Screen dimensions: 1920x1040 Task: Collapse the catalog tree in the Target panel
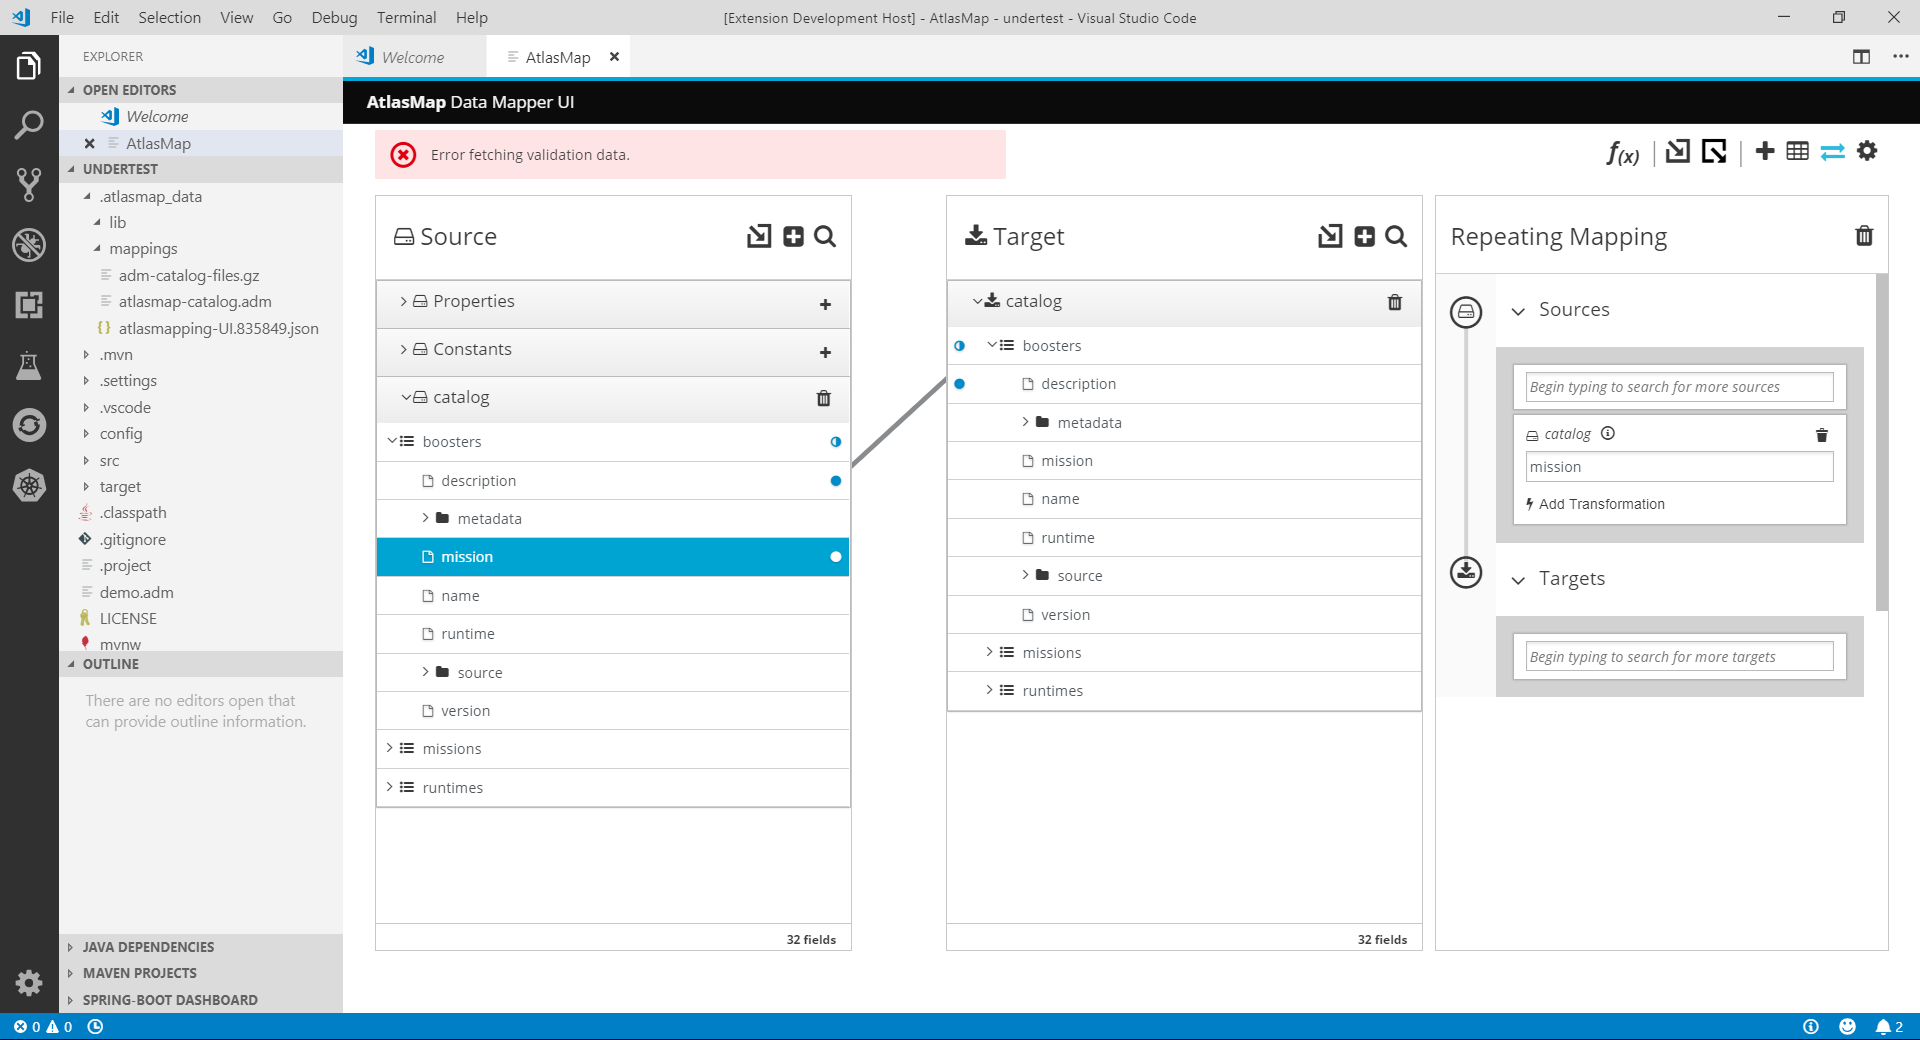coord(978,300)
